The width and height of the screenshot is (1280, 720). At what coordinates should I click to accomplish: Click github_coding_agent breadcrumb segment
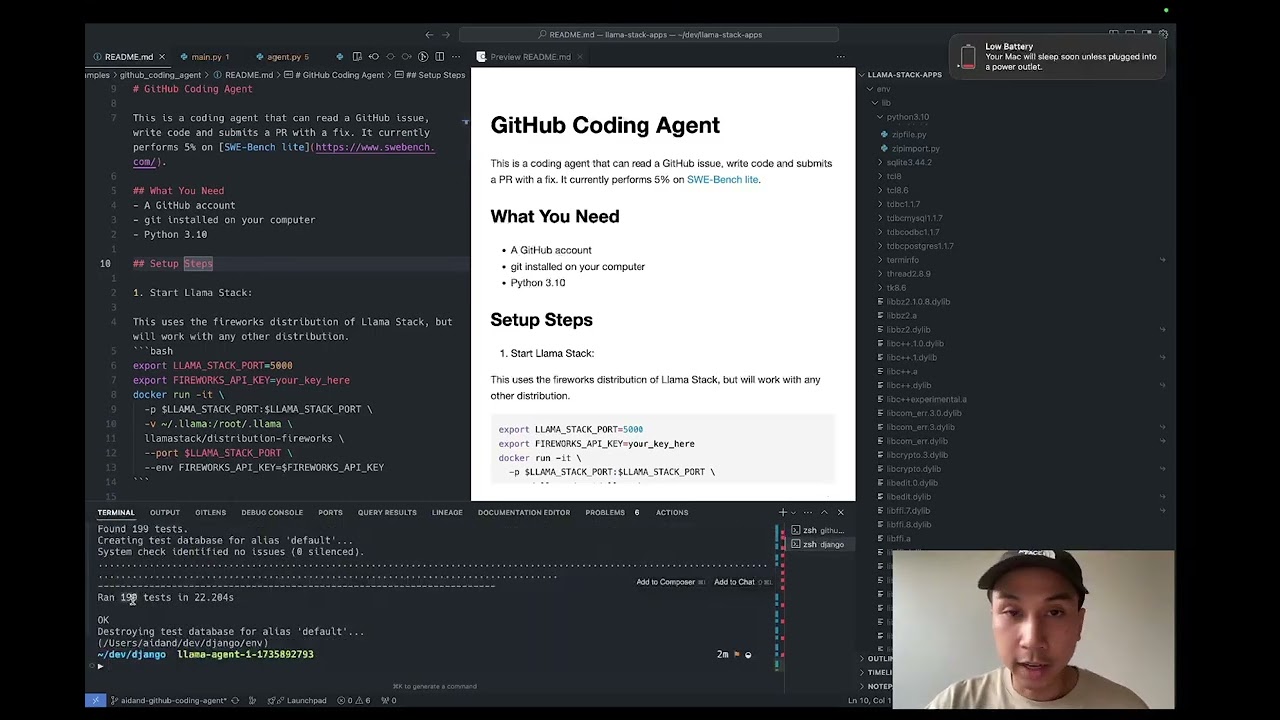point(160,75)
